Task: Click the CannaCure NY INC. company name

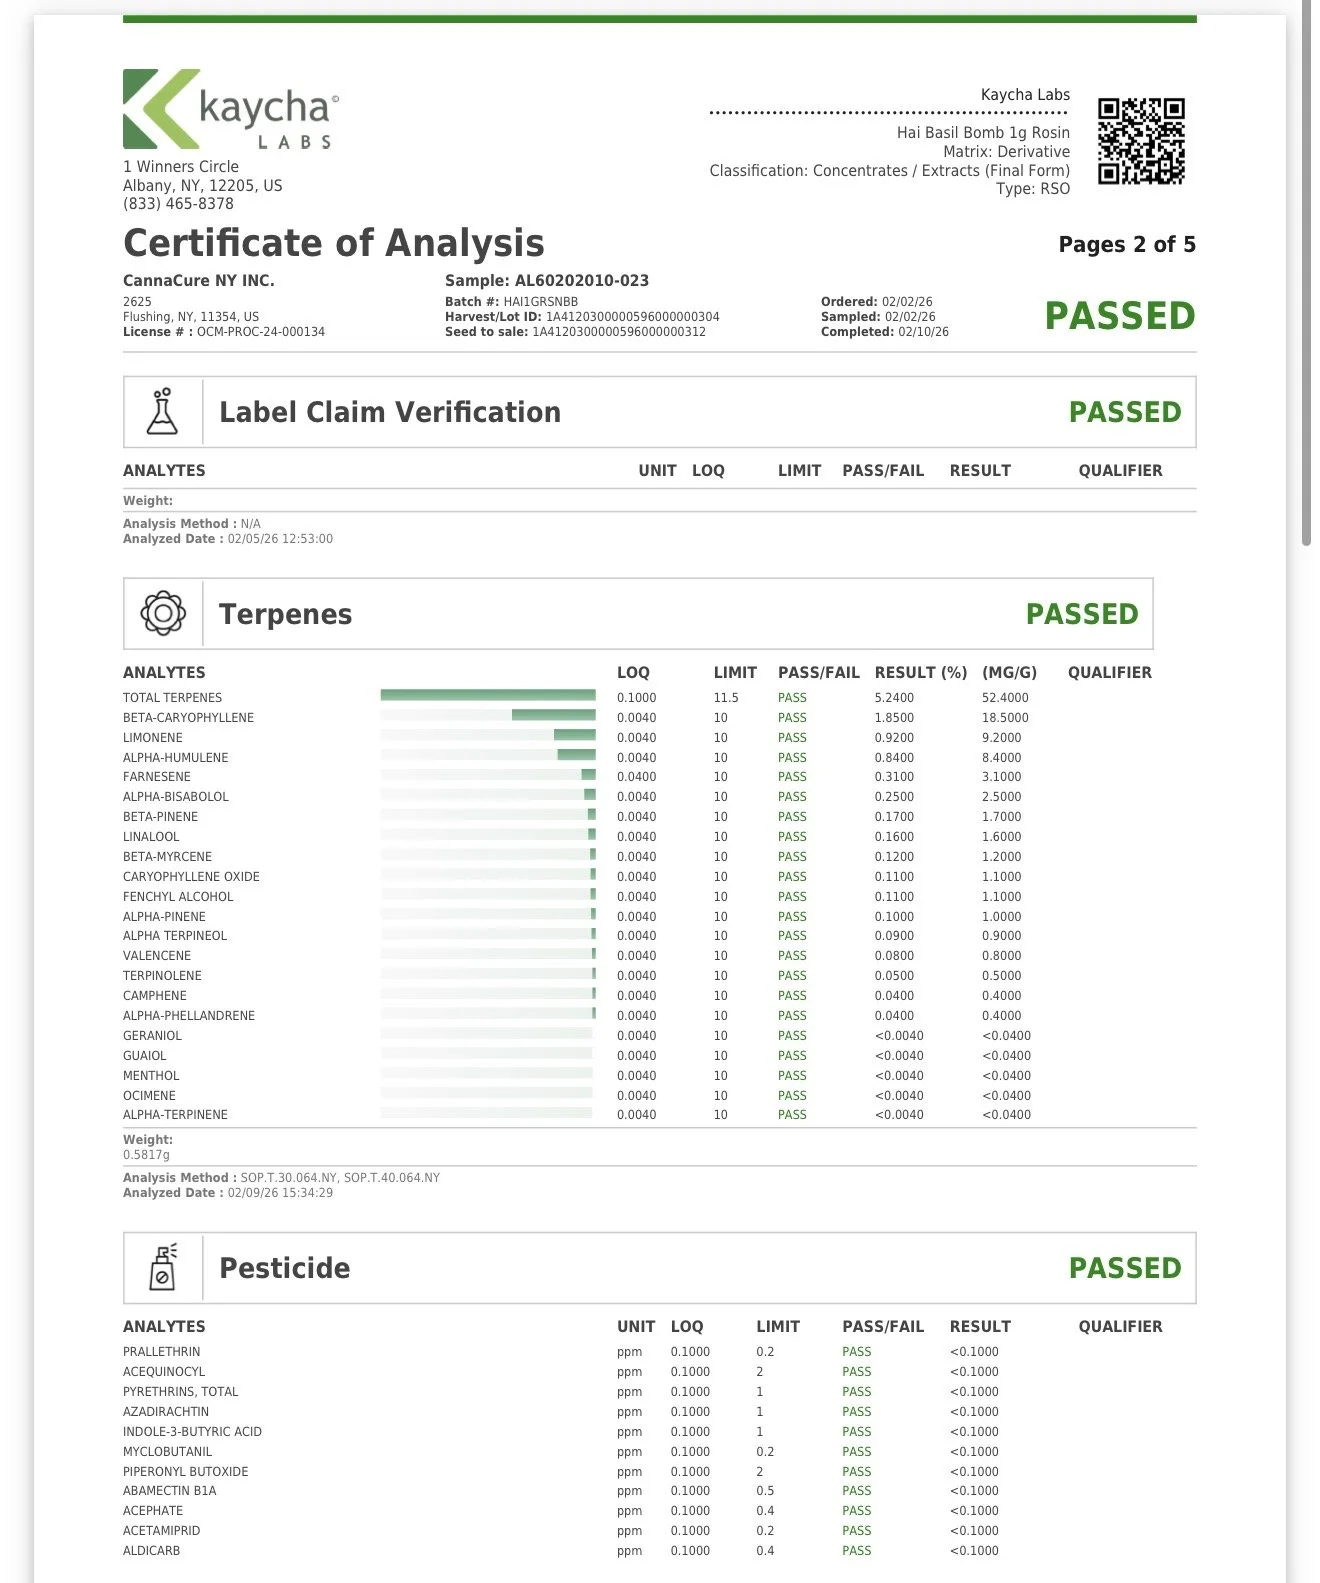Action: [x=199, y=281]
